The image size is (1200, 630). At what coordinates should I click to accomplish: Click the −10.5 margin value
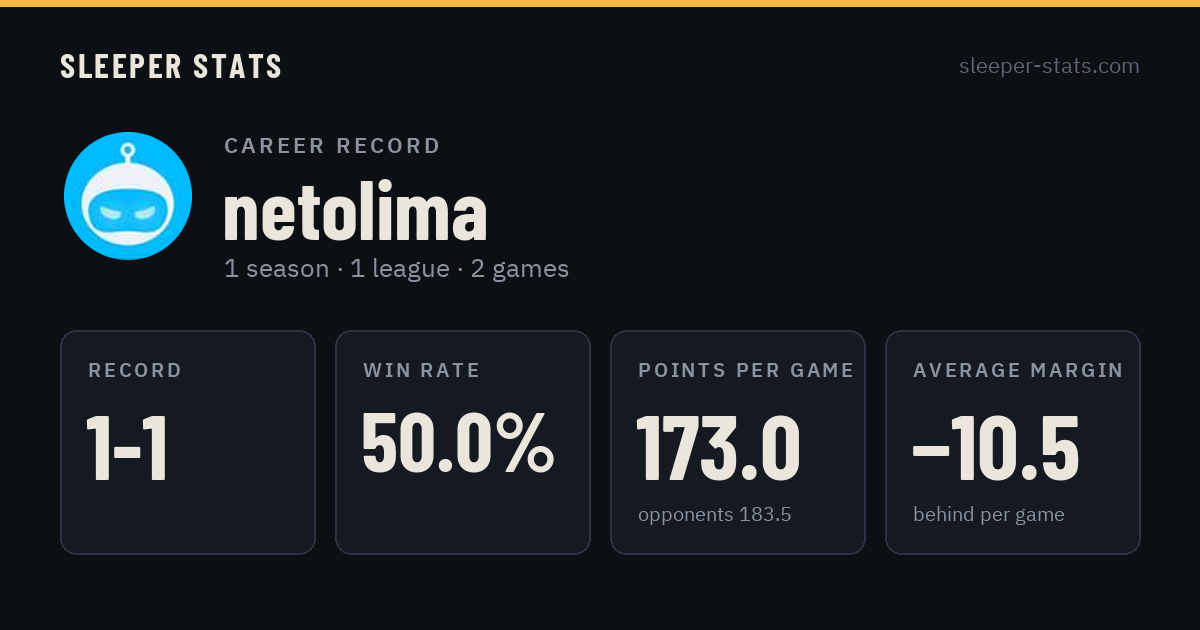996,447
